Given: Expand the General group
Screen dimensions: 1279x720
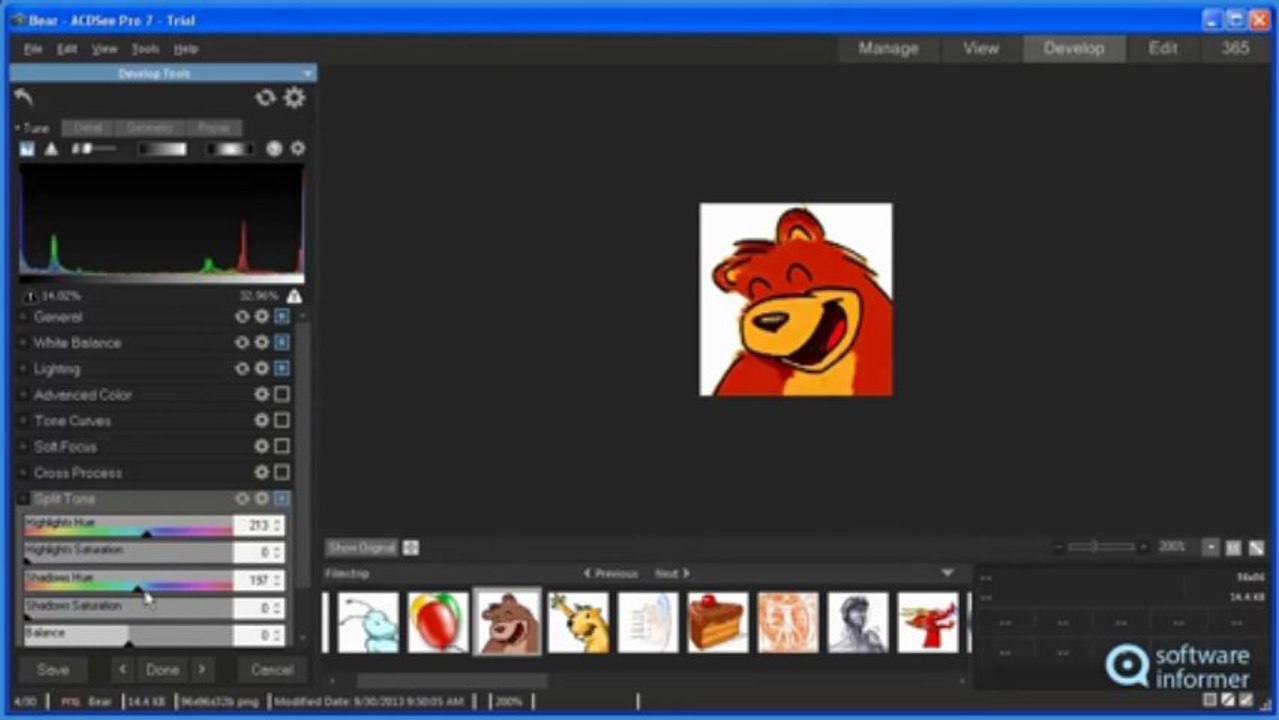Looking at the screenshot, I should click(24, 317).
